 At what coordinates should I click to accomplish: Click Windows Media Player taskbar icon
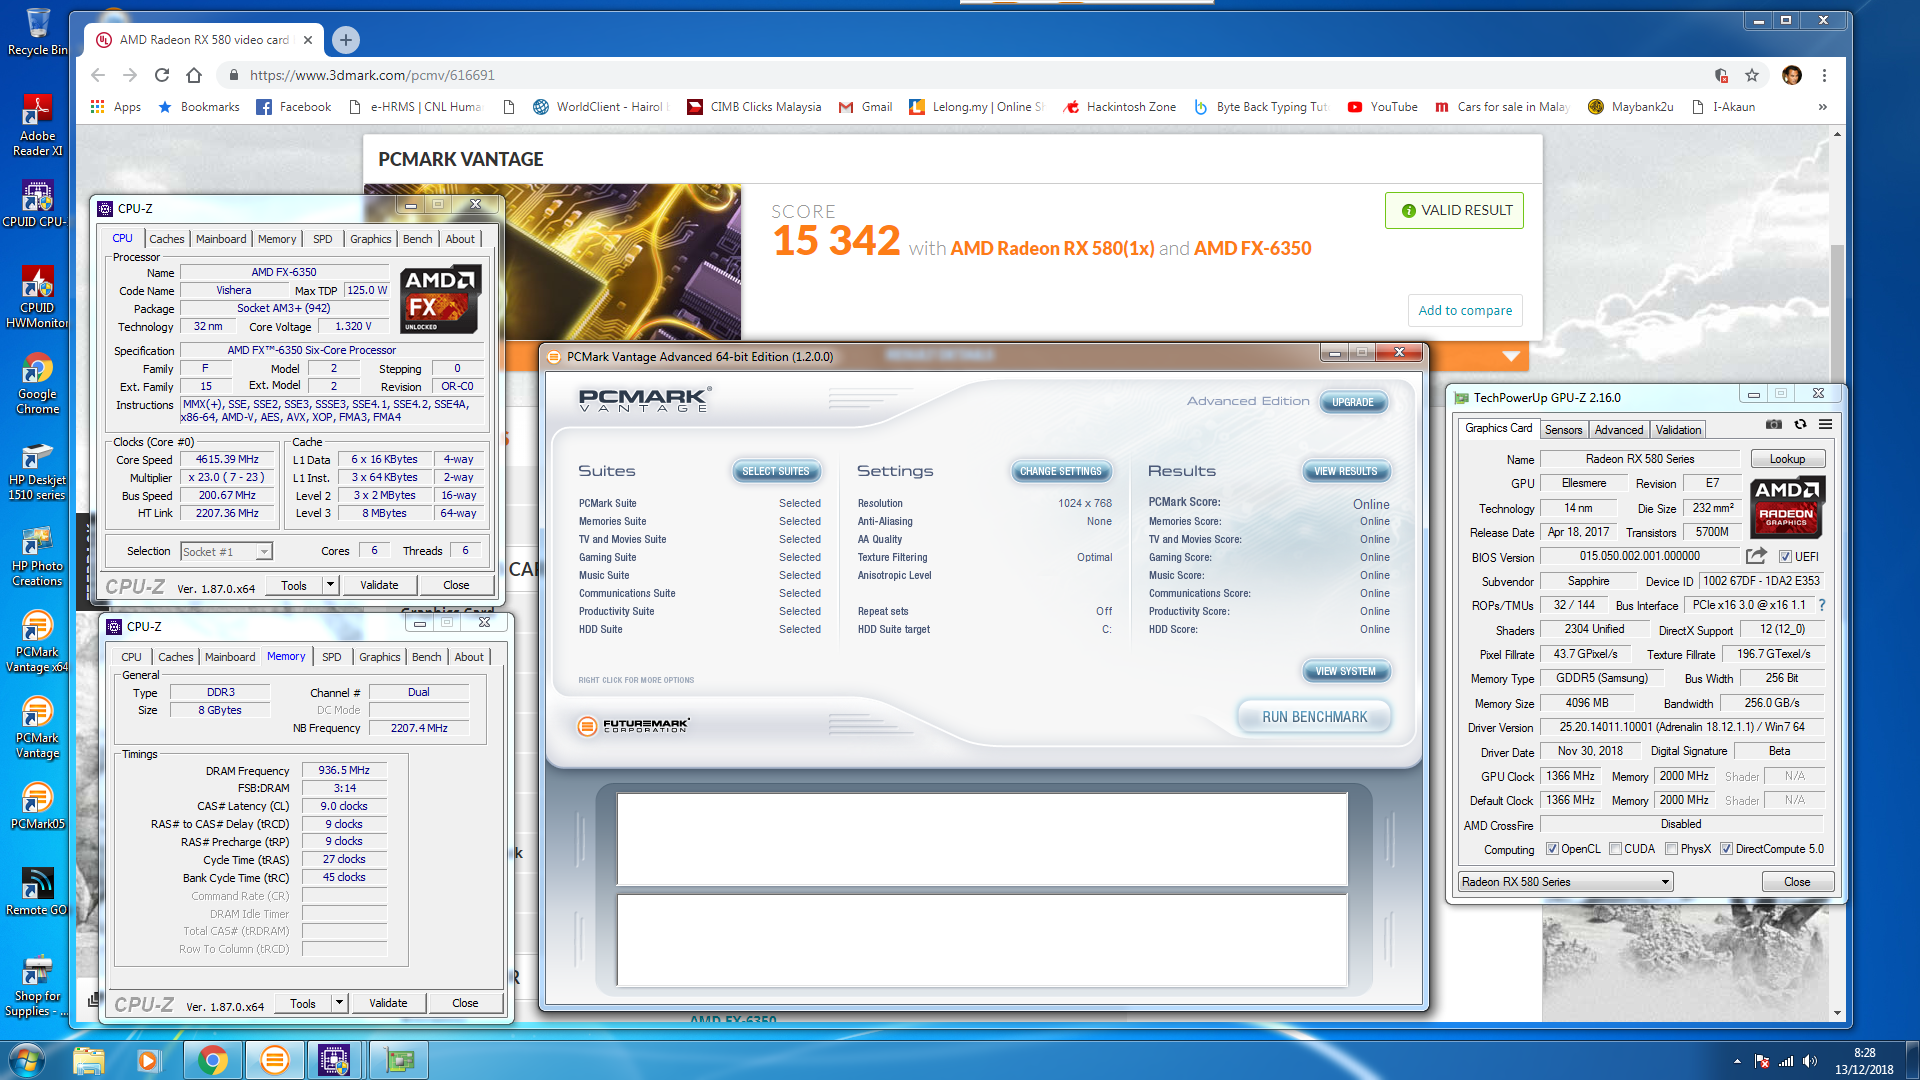pyautogui.click(x=149, y=1060)
